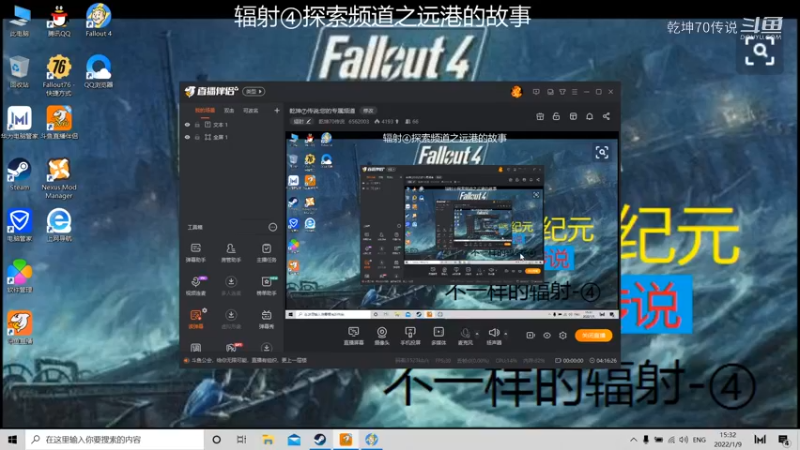The image size is (800, 450).
Task: Open the 主播任务 tool
Action: [266, 253]
